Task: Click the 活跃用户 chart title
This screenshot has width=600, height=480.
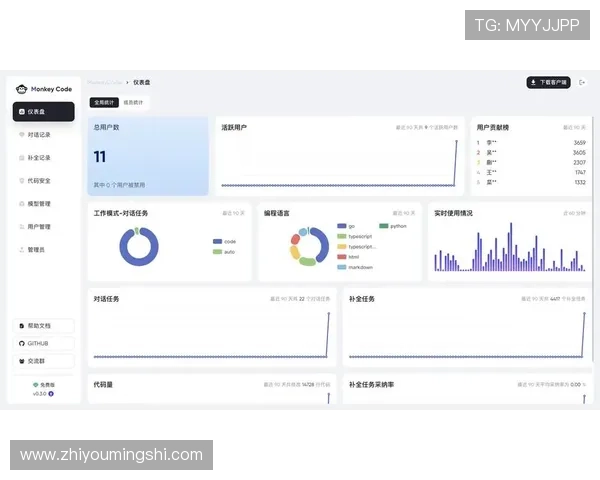Action: click(234, 127)
